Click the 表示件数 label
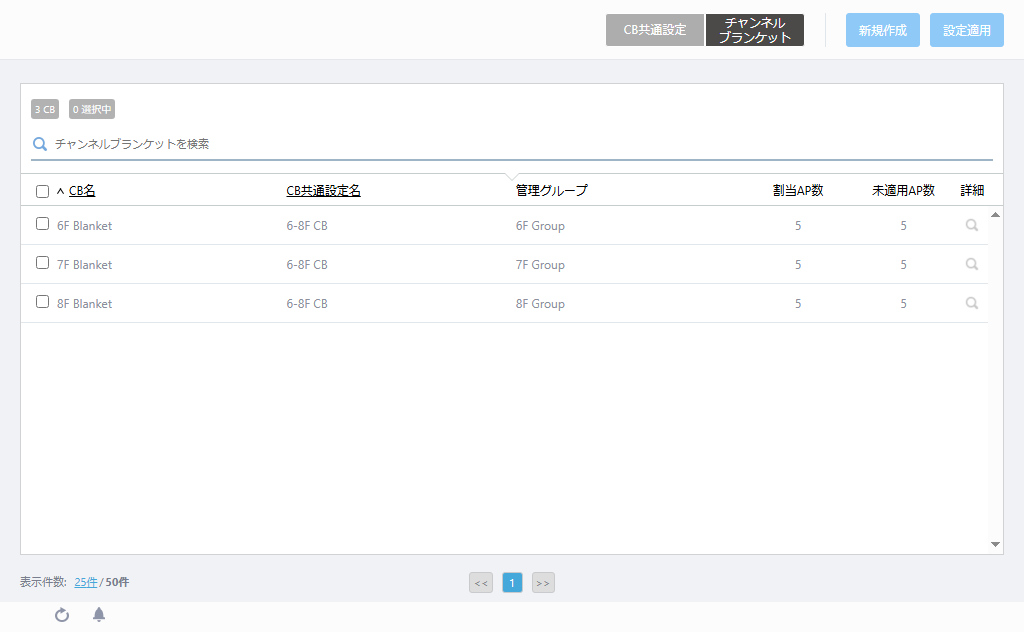The width and height of the screenshot is (1024, 632). [43, 582]
